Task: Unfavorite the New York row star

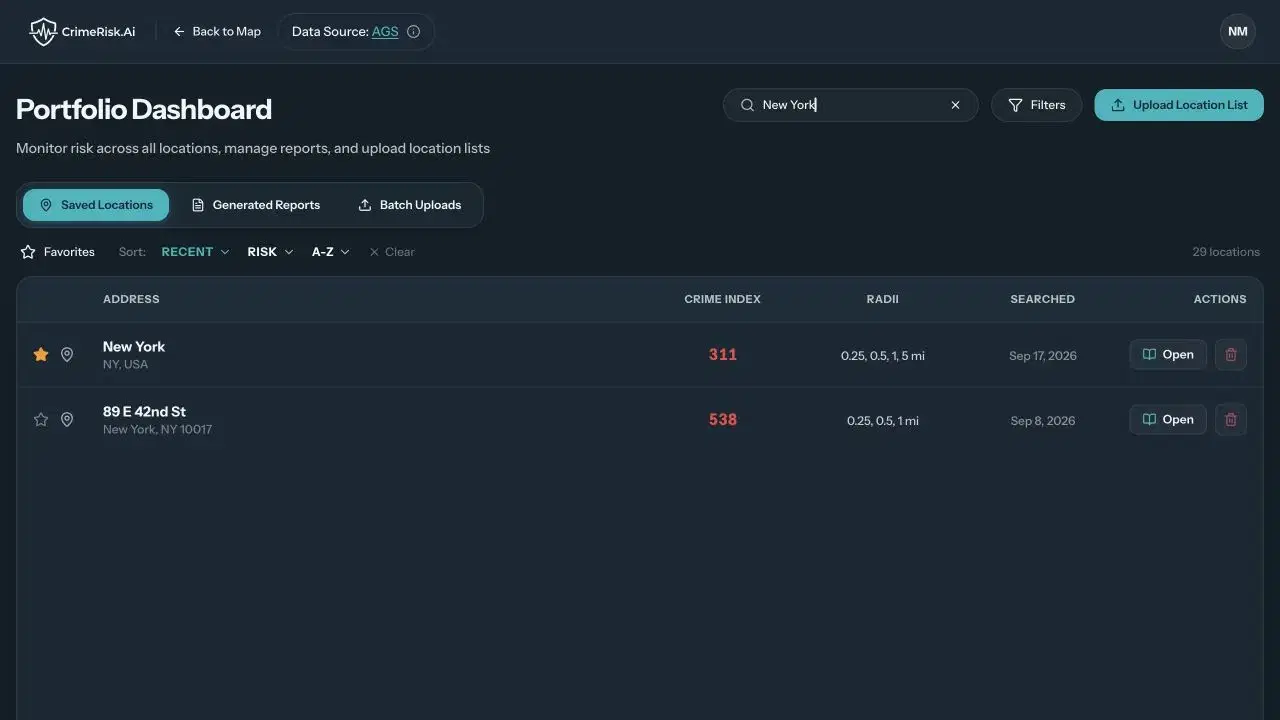Action: click(x=41, y=355)
